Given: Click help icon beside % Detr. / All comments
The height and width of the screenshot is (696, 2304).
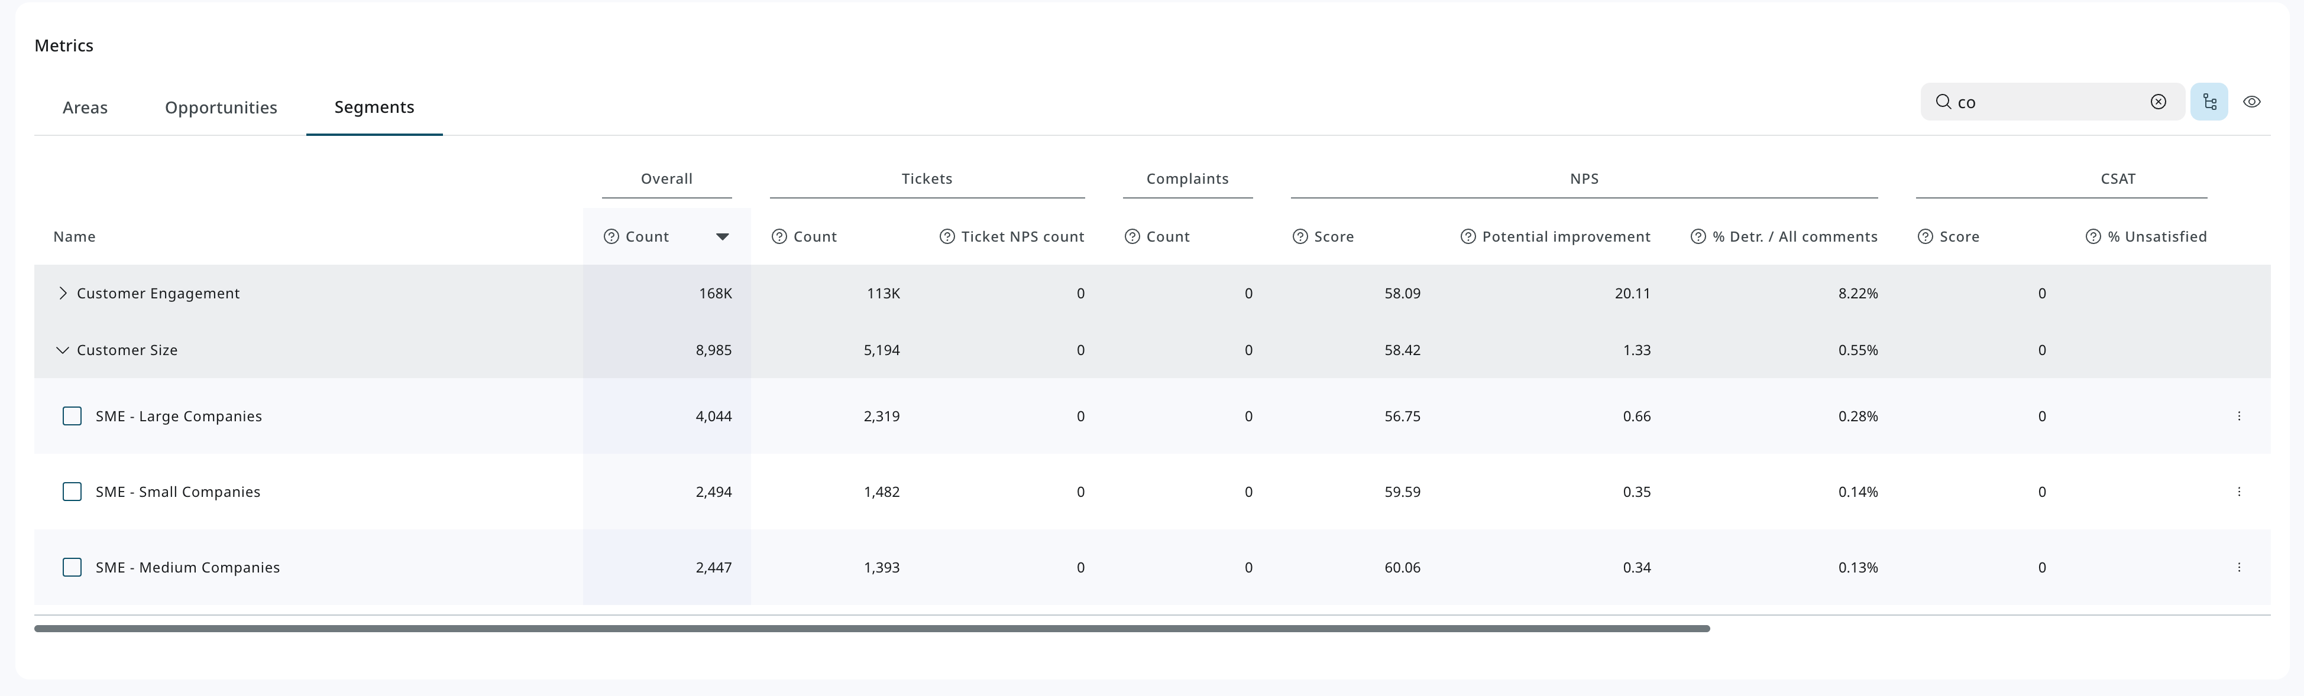Looking at the screenshot, I should 1698,237.
